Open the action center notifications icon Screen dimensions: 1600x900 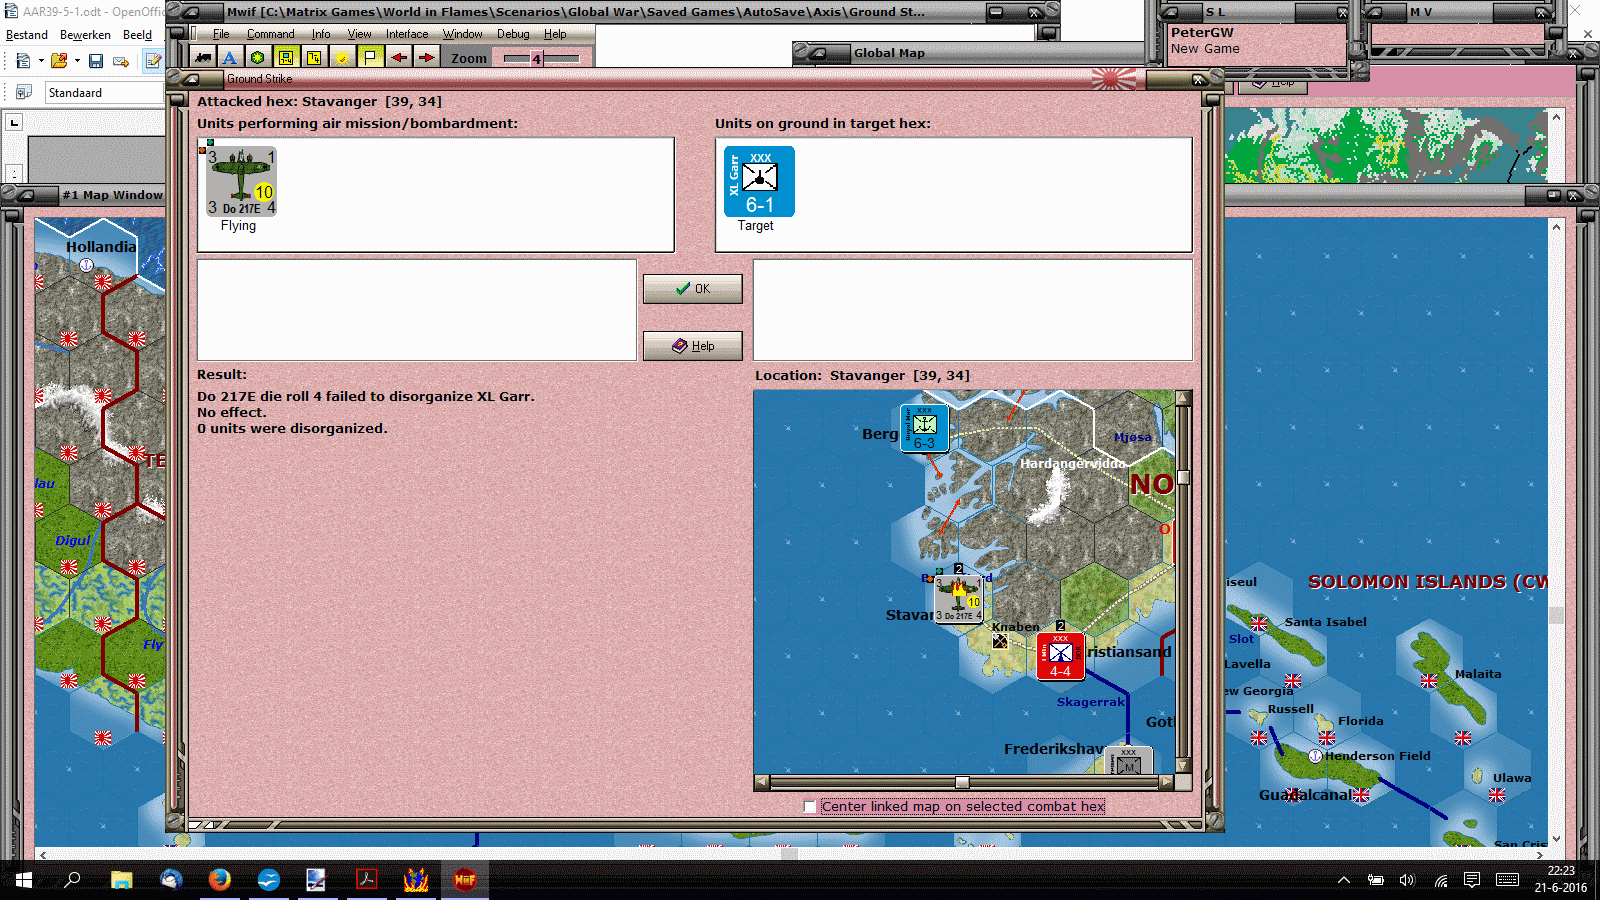pos(1472,880)
